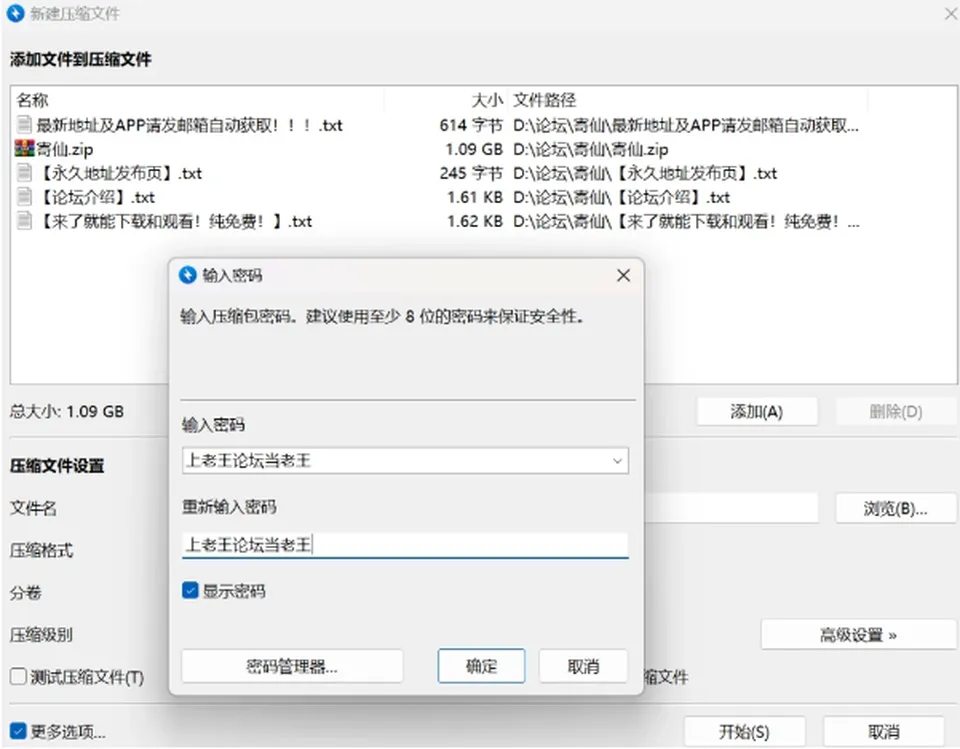
Task: Click the 浏览(B)... button
Action: pos(895,508)
